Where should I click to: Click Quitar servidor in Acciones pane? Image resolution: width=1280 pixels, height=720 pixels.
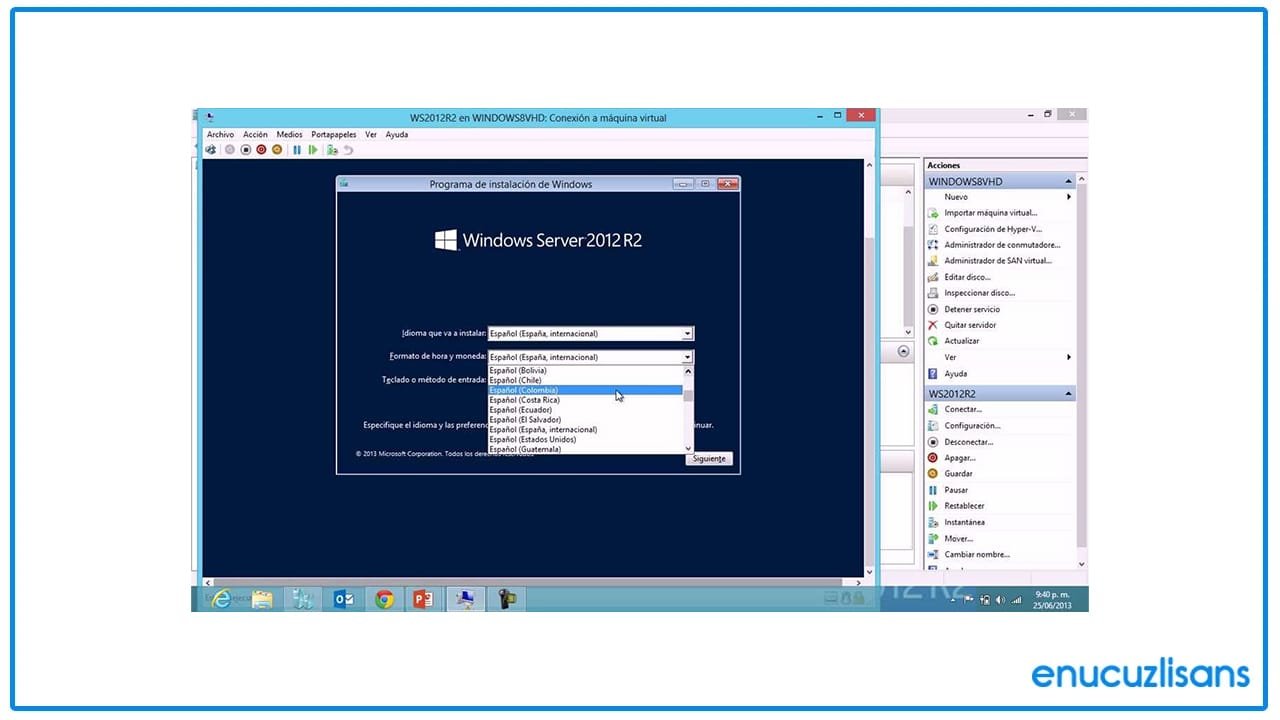[970, 325]
